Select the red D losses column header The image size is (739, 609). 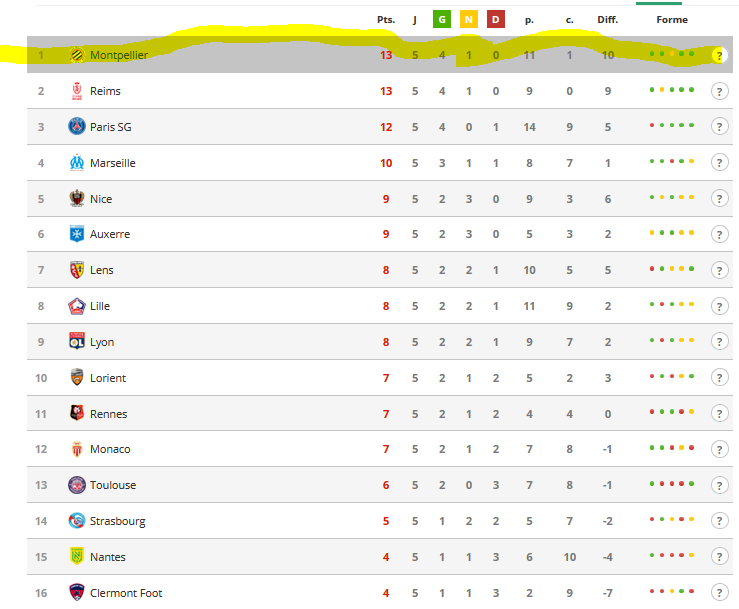[495, 20]
